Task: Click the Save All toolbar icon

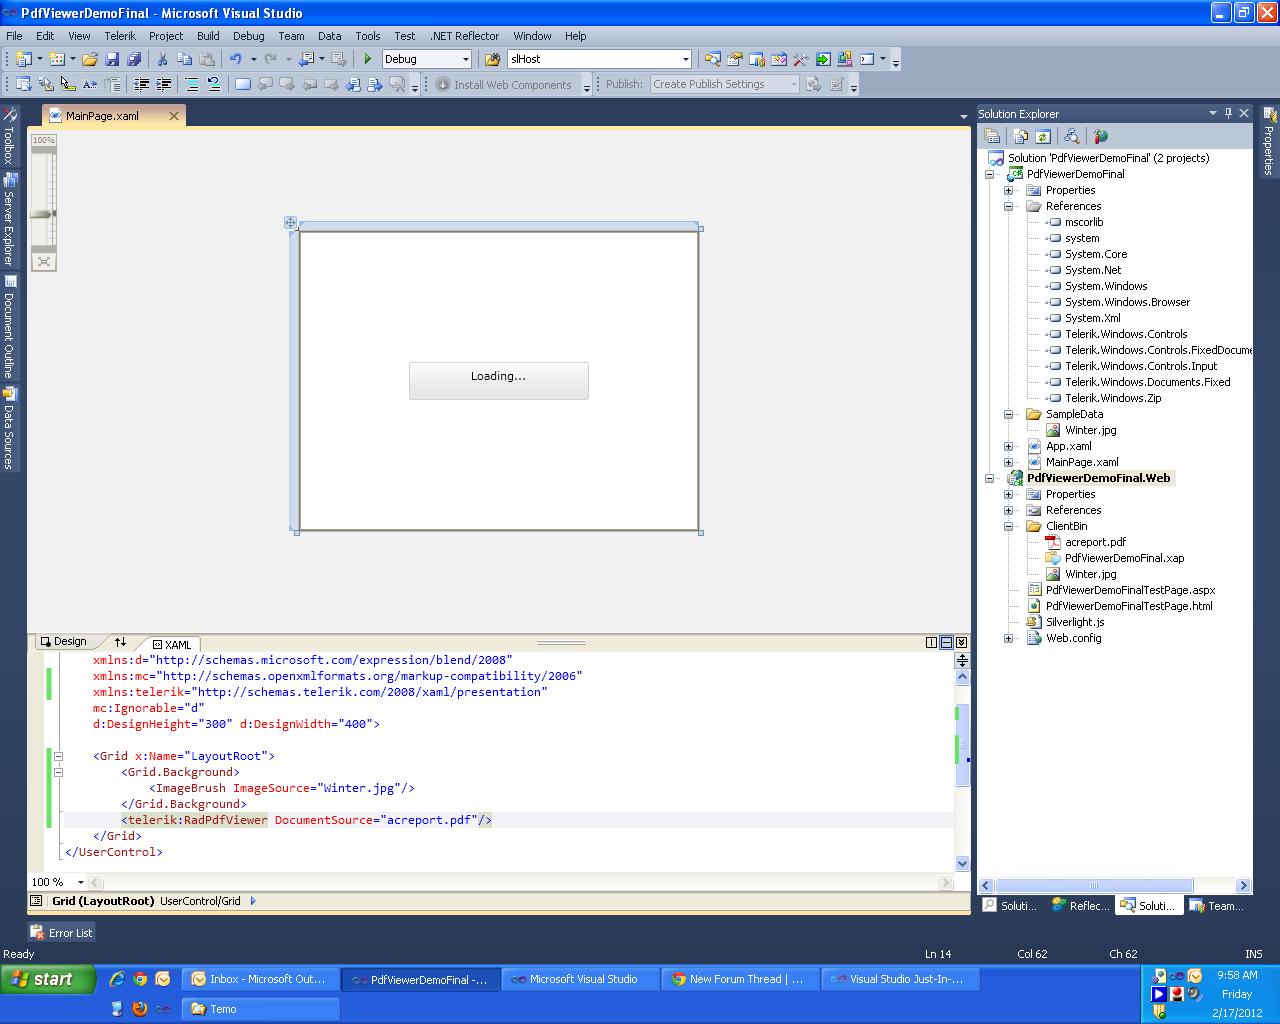Action: [134, 60]
